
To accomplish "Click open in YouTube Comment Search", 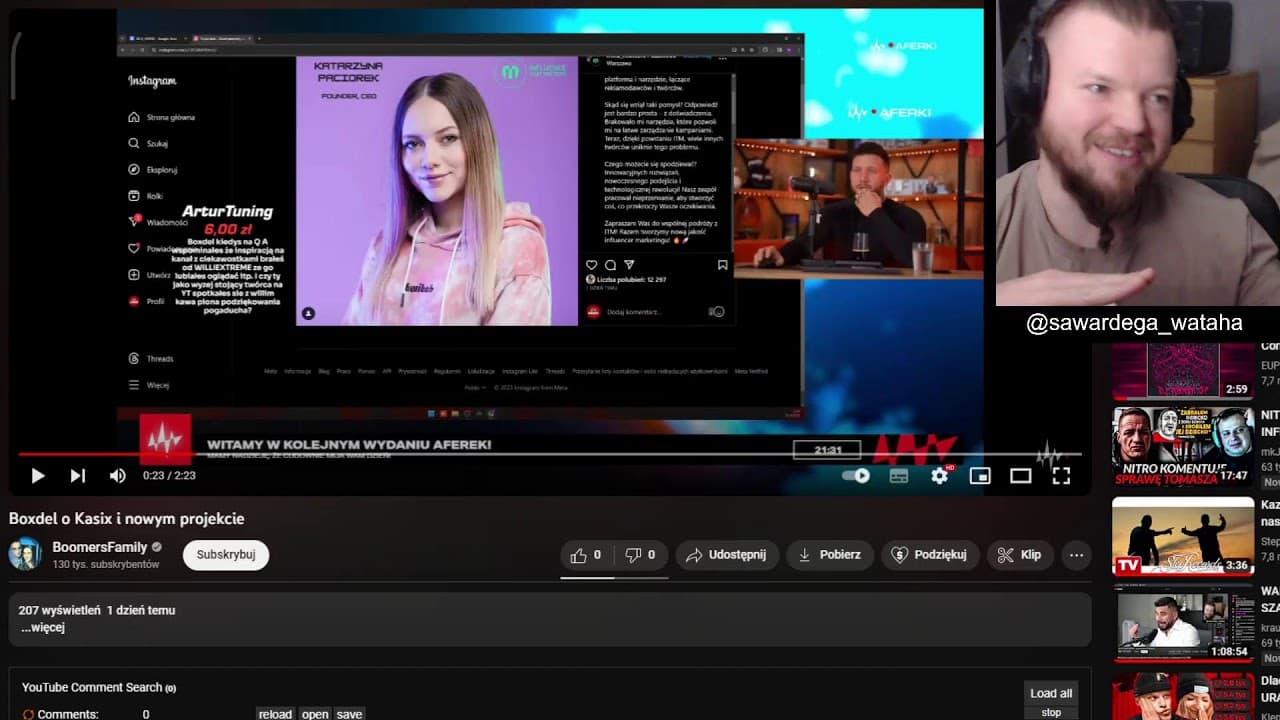I will (315, 714).
